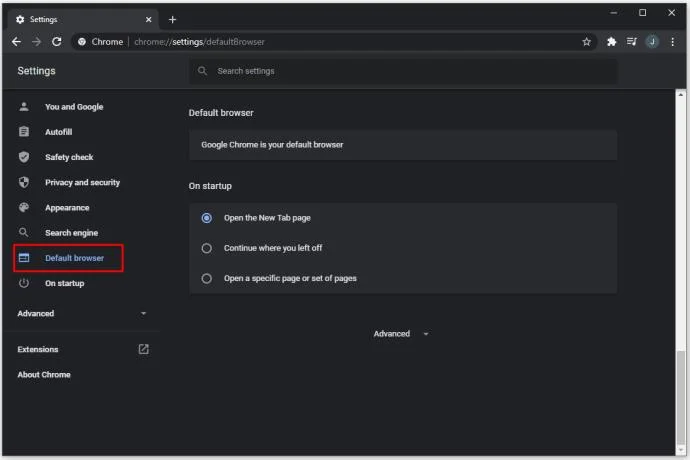690x460 pixels.
Task: Click the Privacy and security shield icon
Action: (24, 182)
